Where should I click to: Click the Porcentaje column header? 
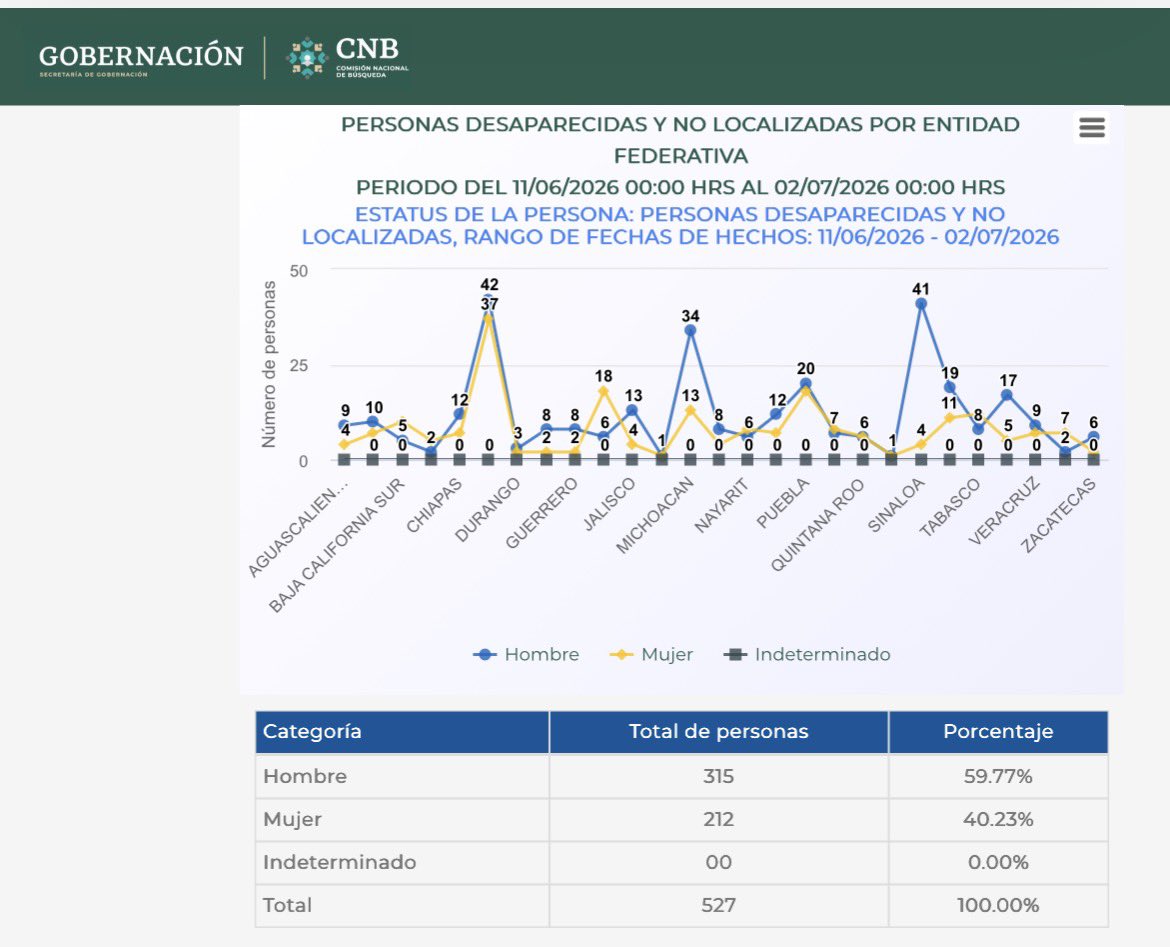[998, 732]
